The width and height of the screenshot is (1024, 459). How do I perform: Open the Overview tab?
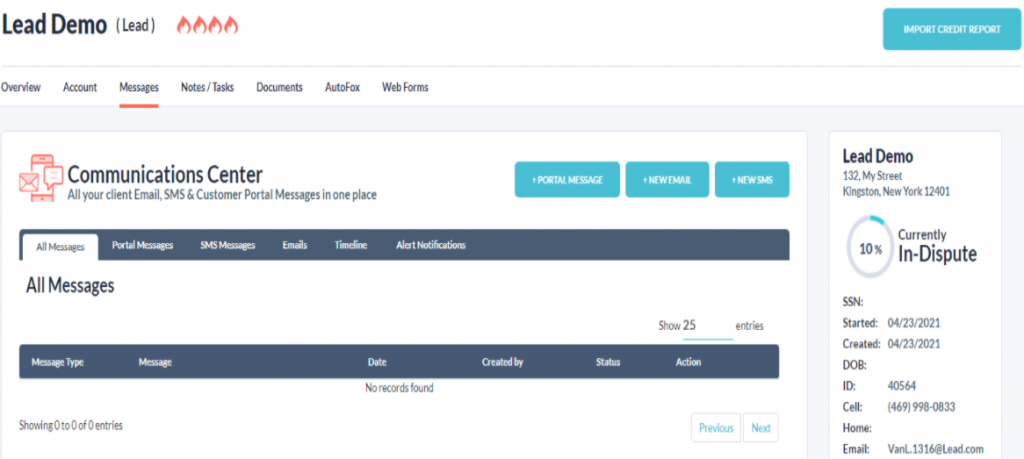(x=21, y=88)
